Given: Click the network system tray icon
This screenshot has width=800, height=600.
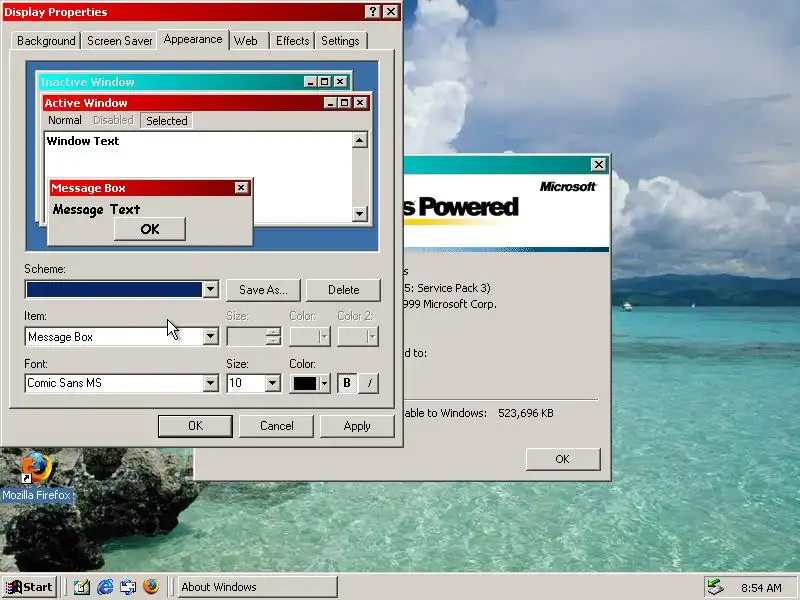Looking at the screenshot, I should click(x=715, y=587).
